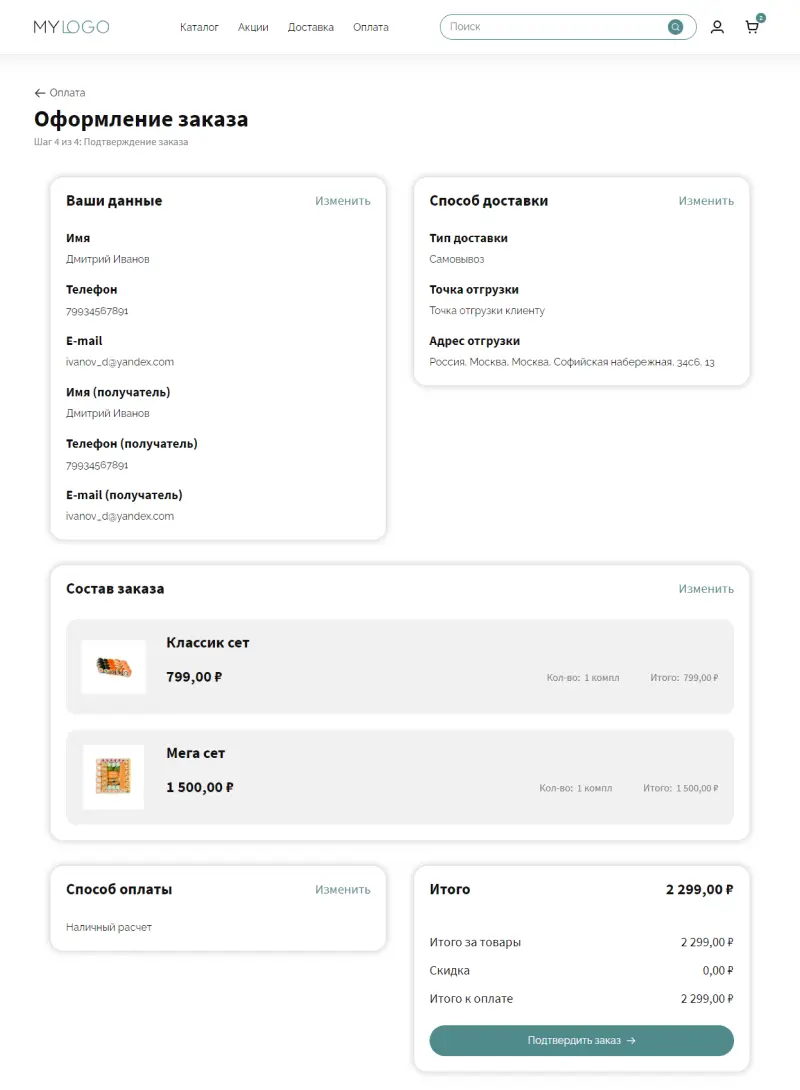Viewport: 800px width, 1090px height.
Task: Click the Классик сет product thumbnail
Action: pyautogui.click(x=113, y=666)
